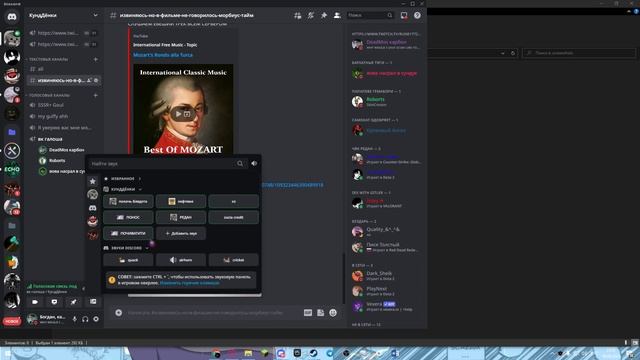The height and width of the screenshot is (360, 640).
Task: Toggle microphone mute in user panel
Action: (75, 319)
